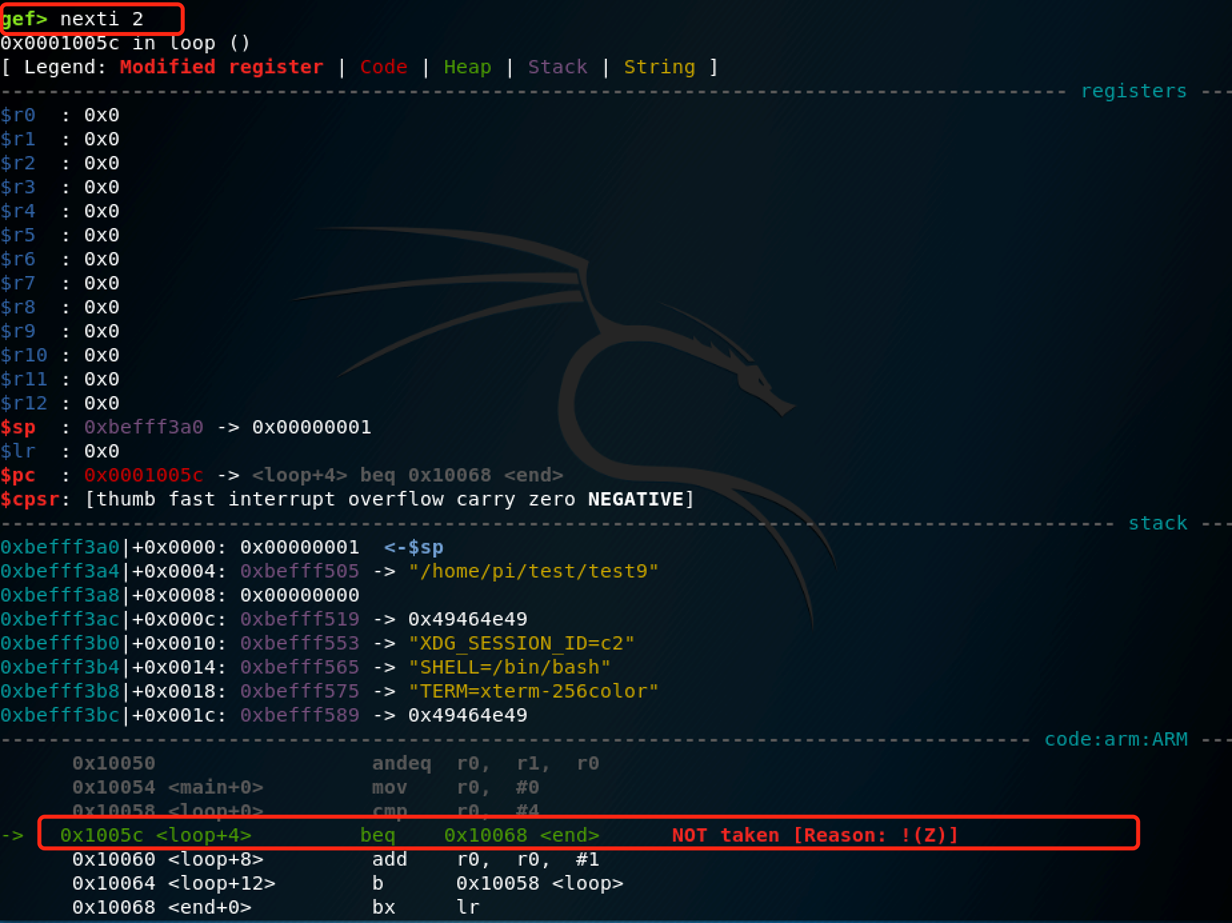The image size is (1232, 923).
Task: Click the red $pc register name
Action: coord(18,475)
